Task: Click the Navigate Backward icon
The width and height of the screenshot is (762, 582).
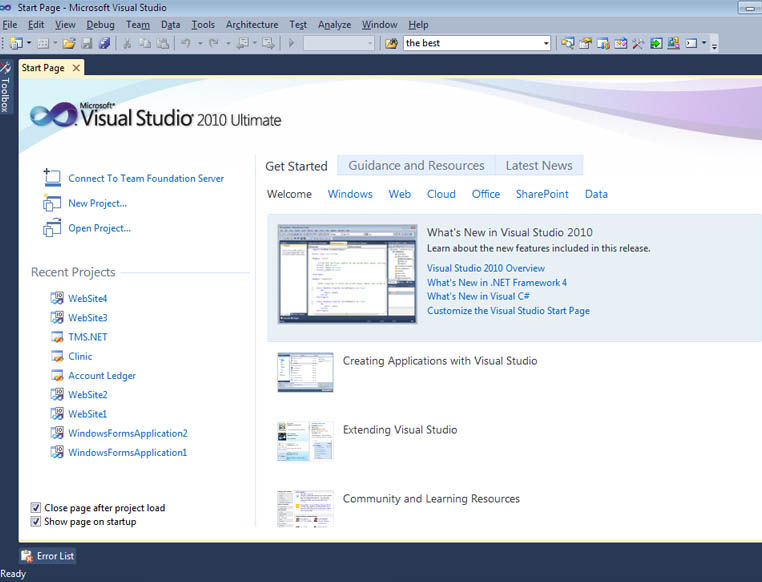Action: click(242, 43)
